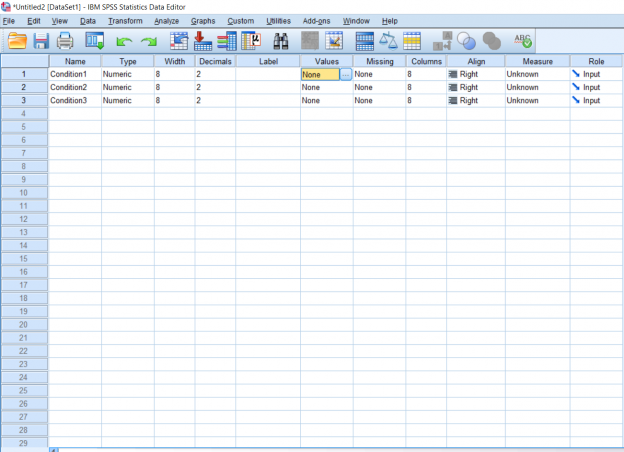Image resolution: width=624 pixels, height=452 pixels.
Task: Select the Type column header
Action: pos(128,61)
